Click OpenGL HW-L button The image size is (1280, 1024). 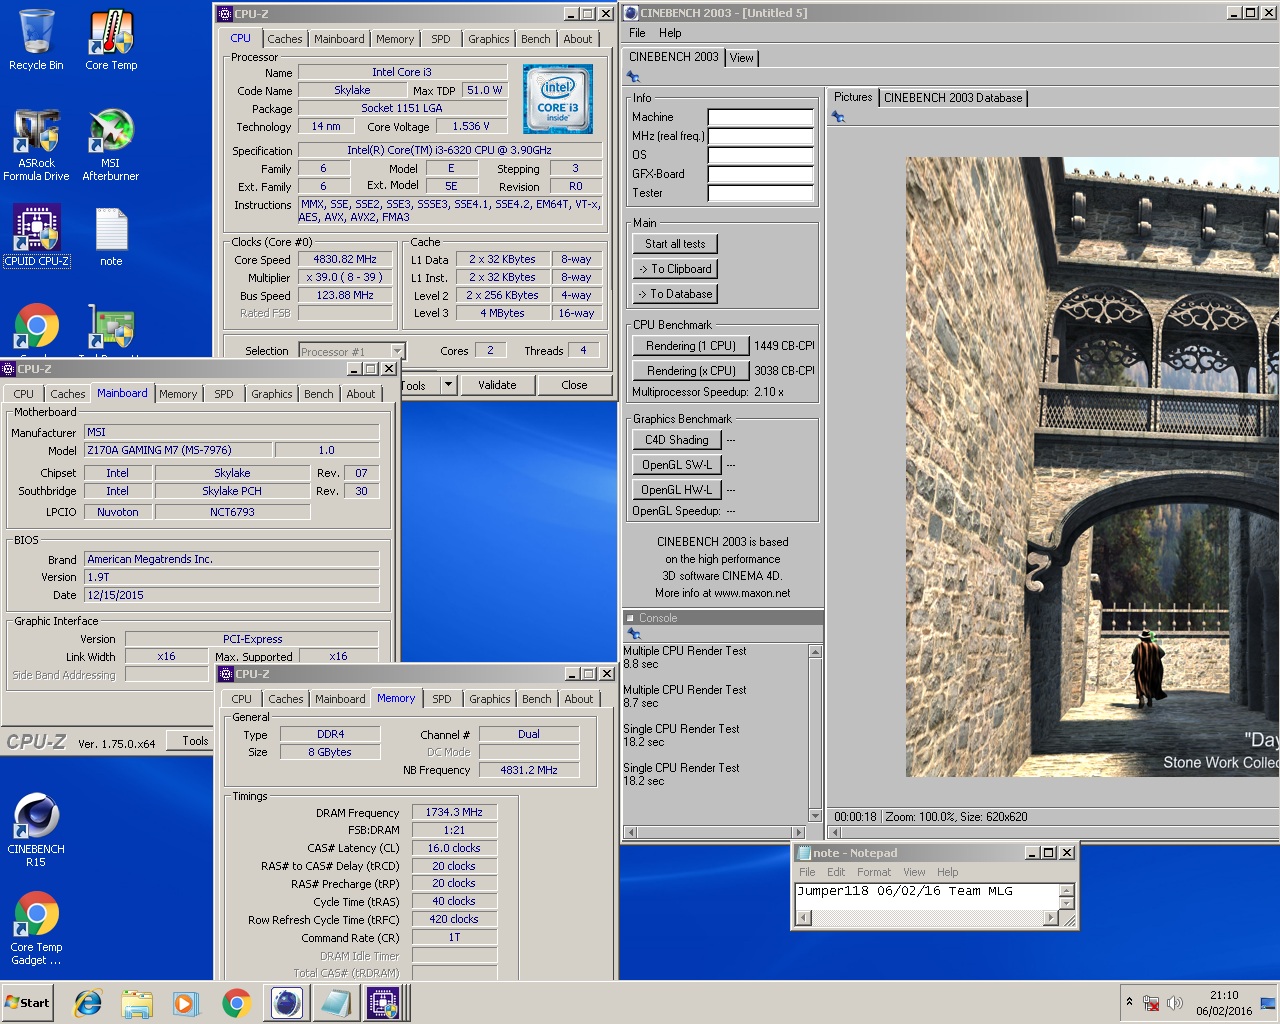coord(676,490)
